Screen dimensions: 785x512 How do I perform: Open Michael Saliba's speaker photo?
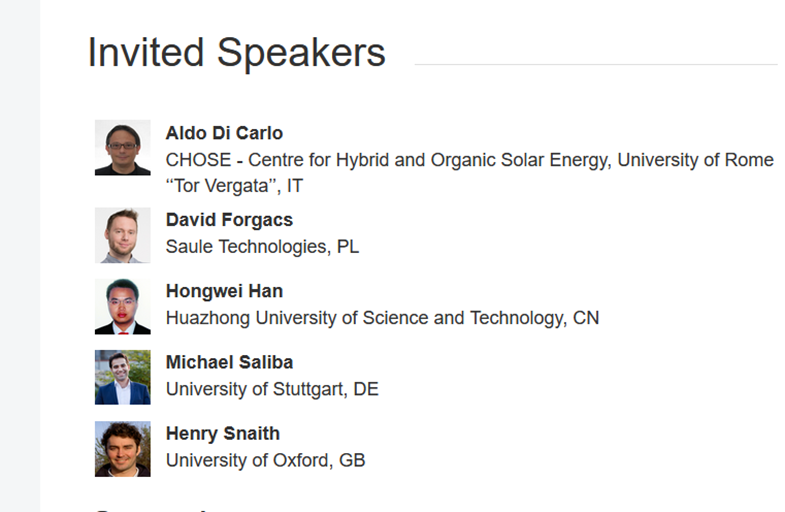pyautogui.click(x=123, y=377)
